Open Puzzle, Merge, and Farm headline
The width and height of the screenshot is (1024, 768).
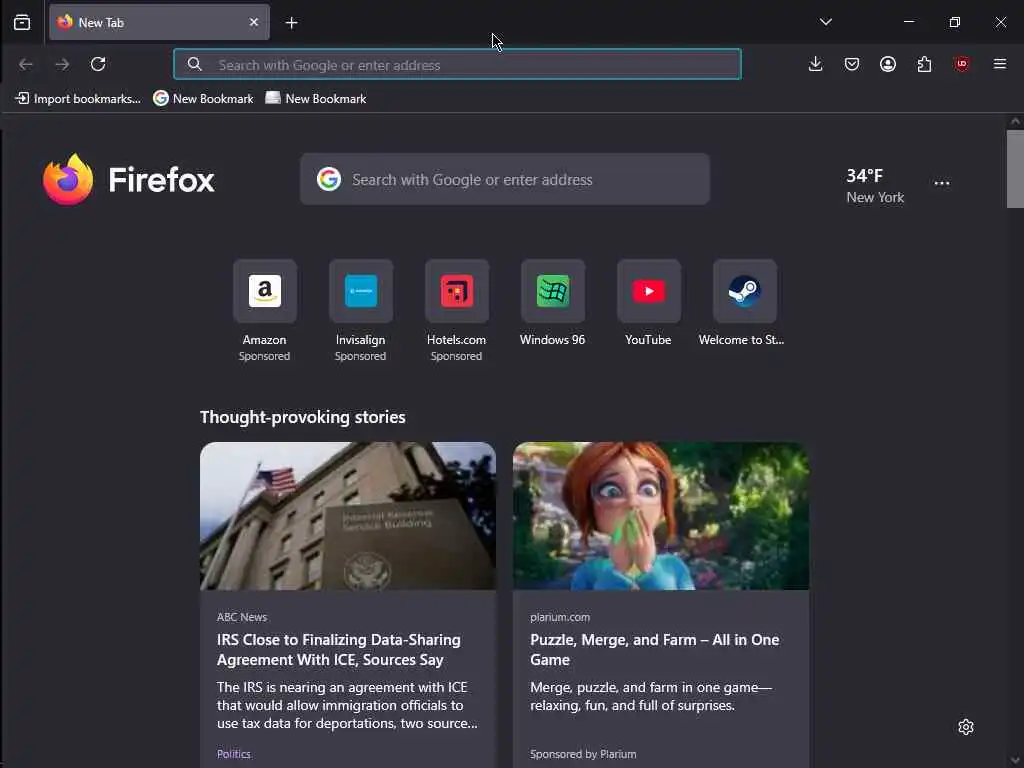coord(654,650)
